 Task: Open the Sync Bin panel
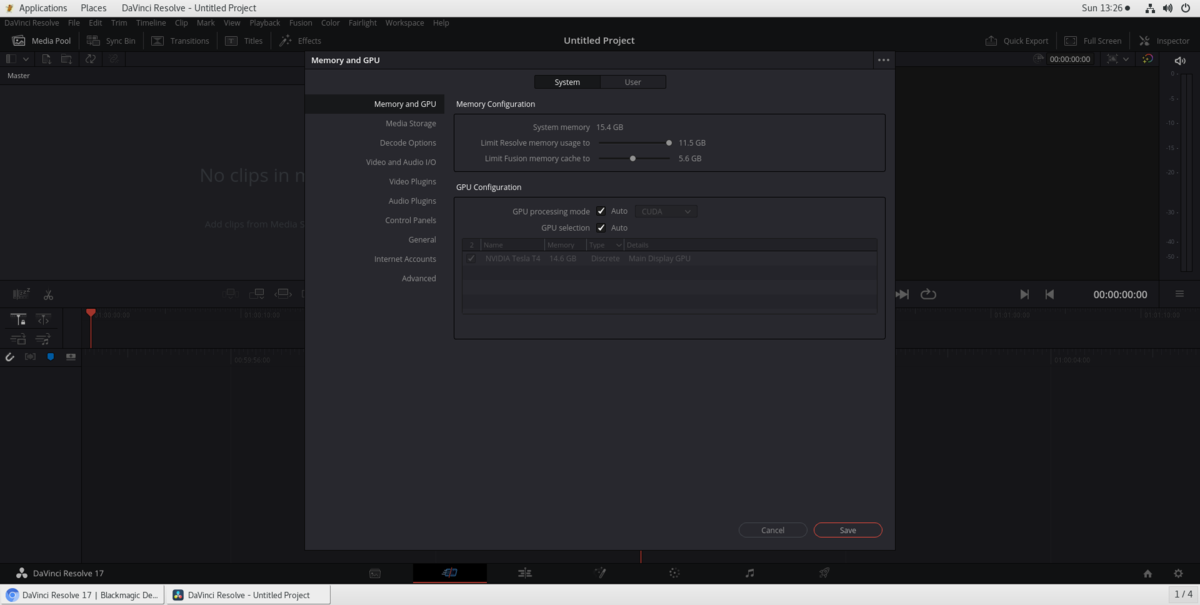click(x=111, y=41)
